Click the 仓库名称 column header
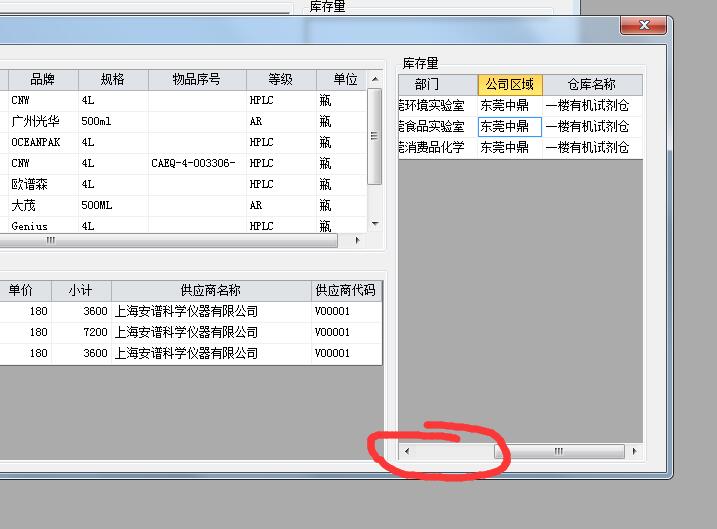The height and width of the screenshot is (529, 717). coord(591,85)
